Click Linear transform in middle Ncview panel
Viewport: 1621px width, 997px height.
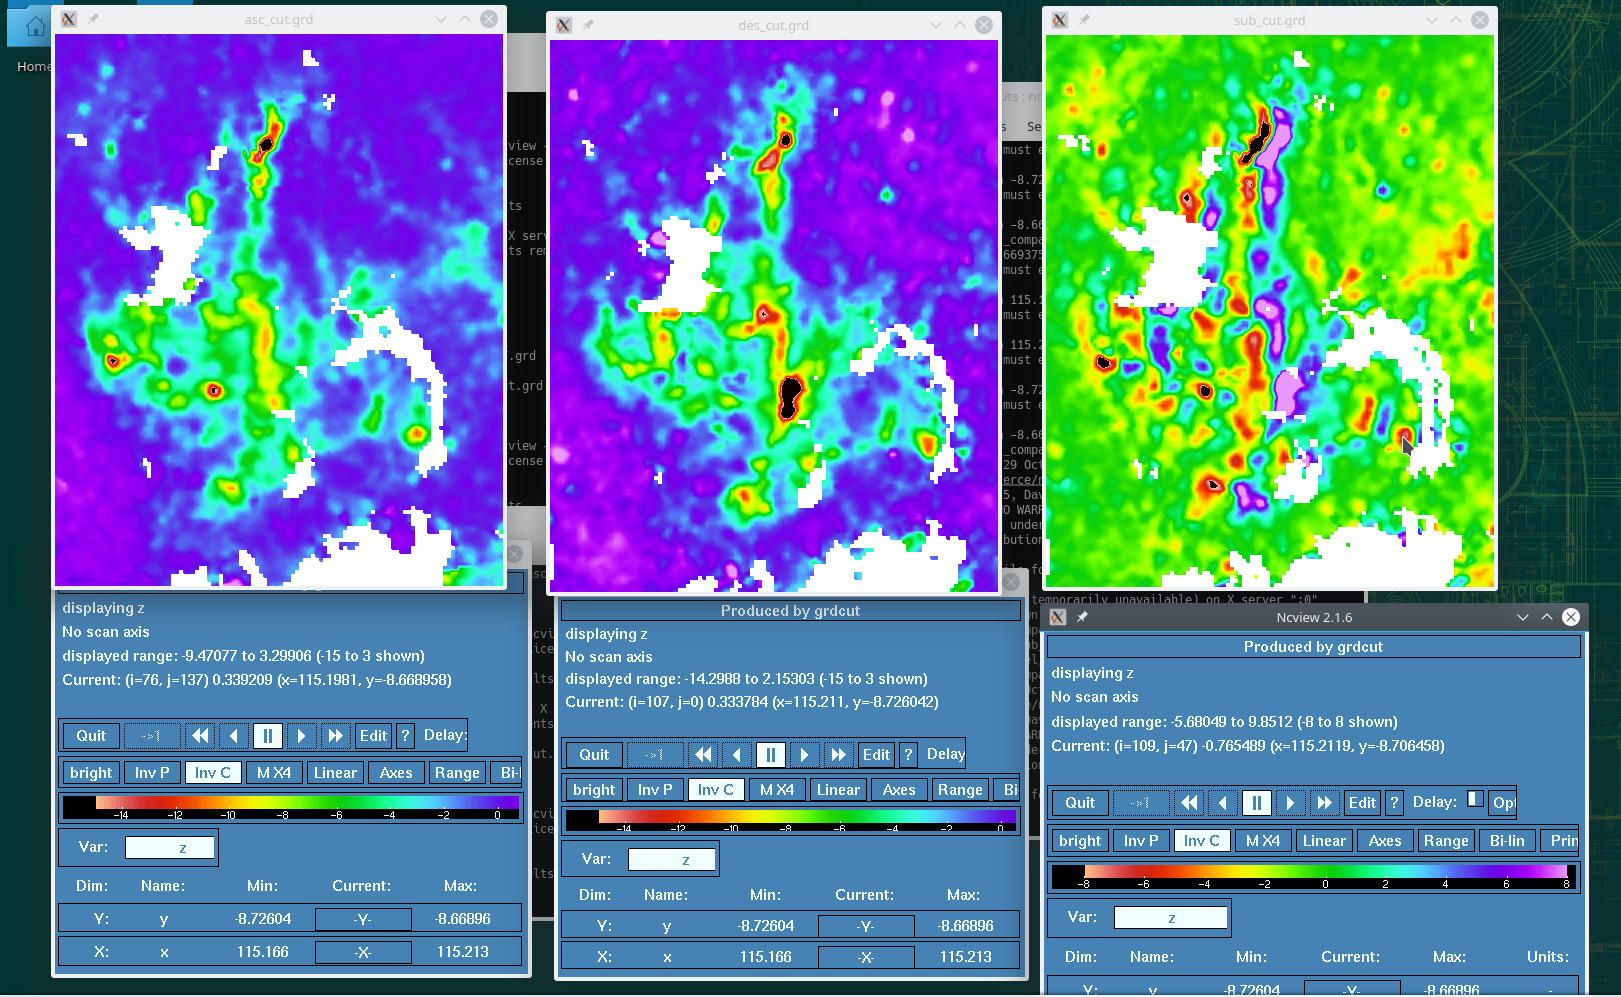click(838, 790)
